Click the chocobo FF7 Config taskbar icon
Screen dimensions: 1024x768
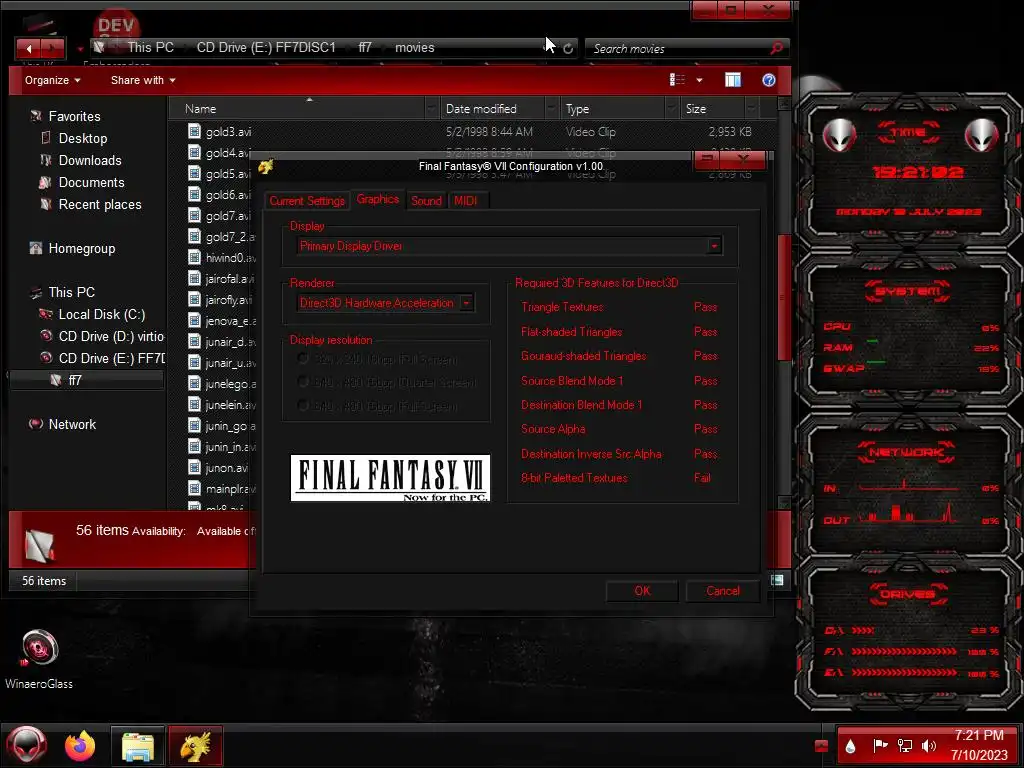(196, 746)
